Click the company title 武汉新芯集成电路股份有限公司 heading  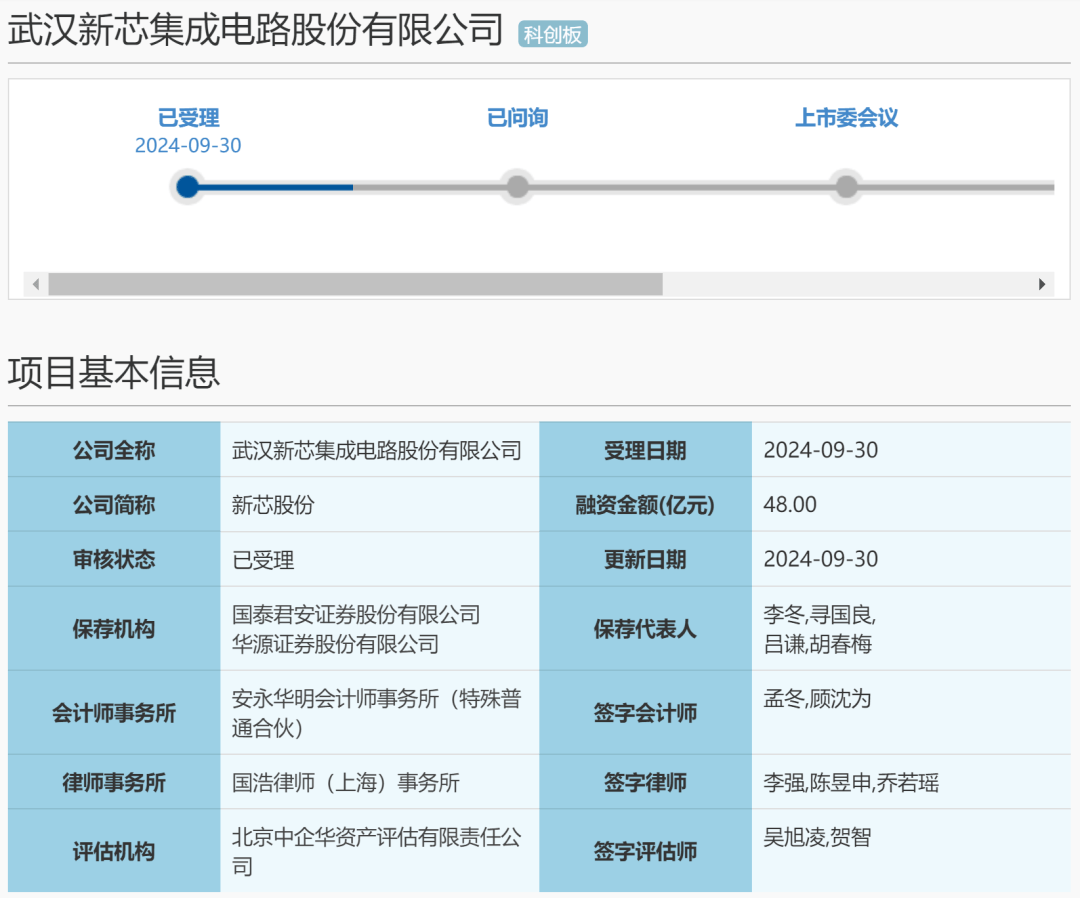click(x=256, y=30)
